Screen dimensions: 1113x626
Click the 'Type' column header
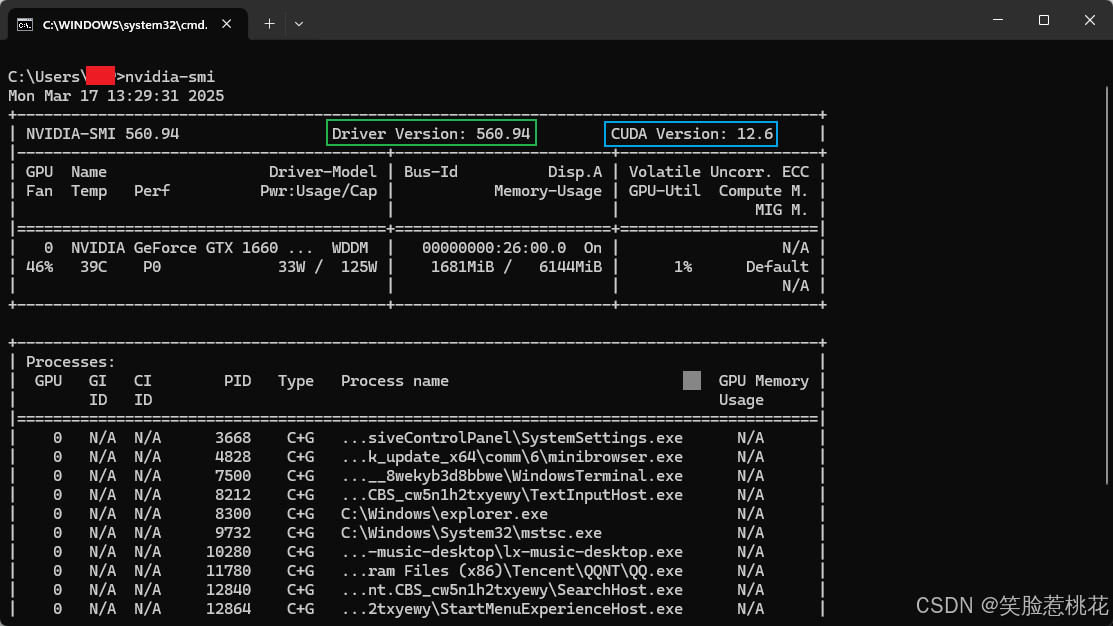point(296,381)
